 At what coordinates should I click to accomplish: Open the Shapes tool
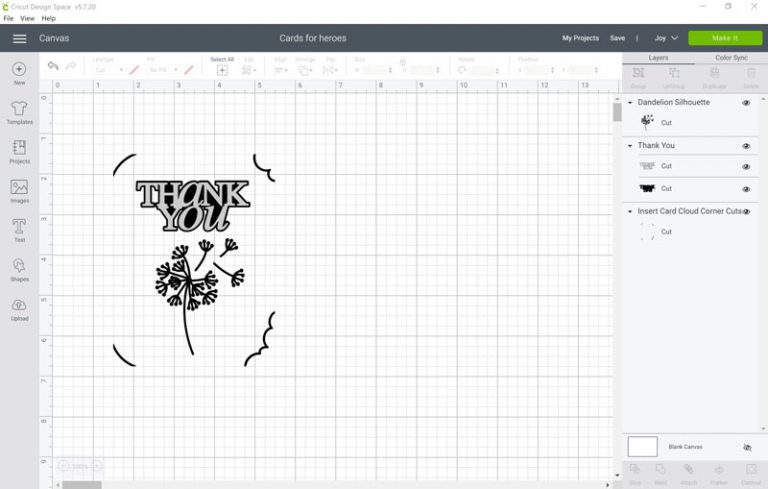click(x=19, y=268)
